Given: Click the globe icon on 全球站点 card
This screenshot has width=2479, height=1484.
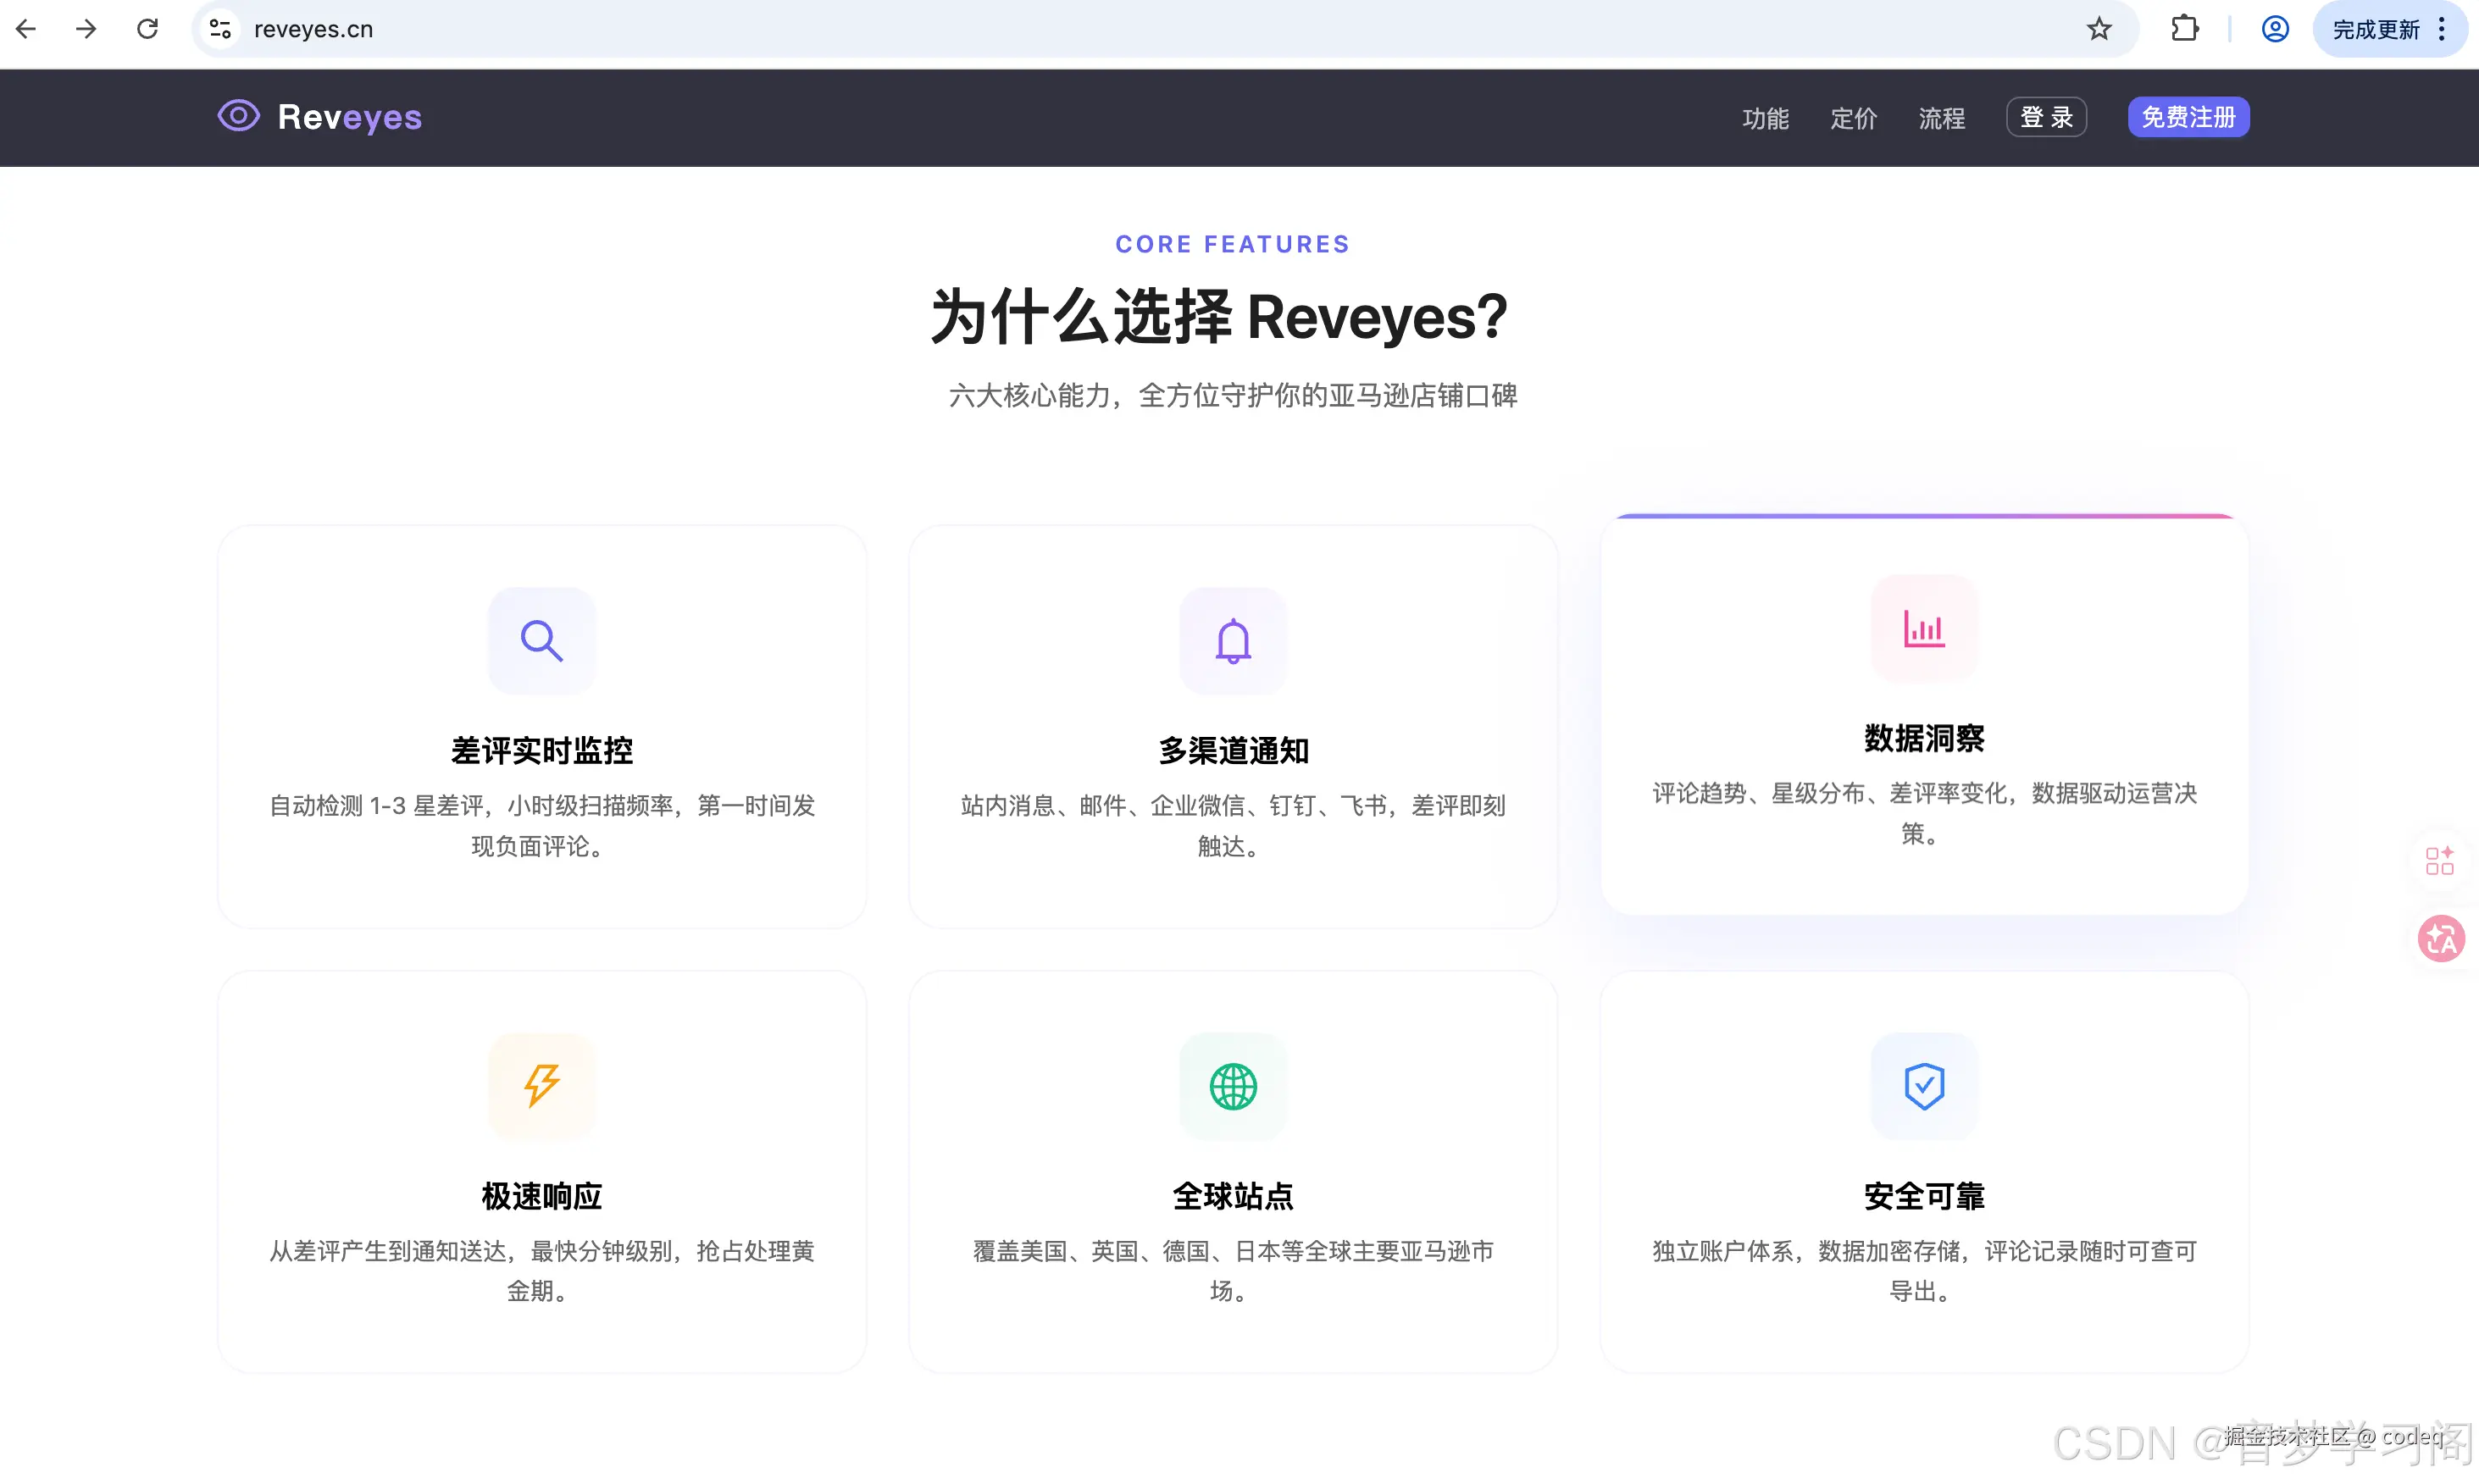Looking at the screenshot, I should point(1232,1087).
